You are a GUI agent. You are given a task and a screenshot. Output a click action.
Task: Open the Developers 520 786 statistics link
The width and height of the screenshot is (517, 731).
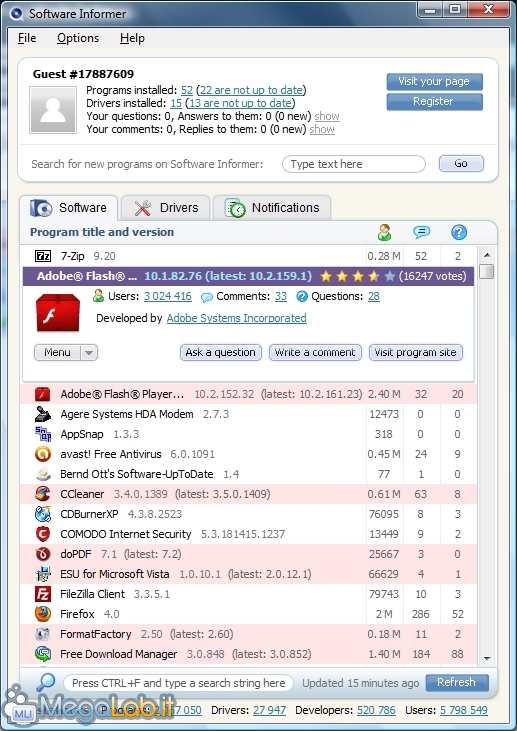click(376, 710)
